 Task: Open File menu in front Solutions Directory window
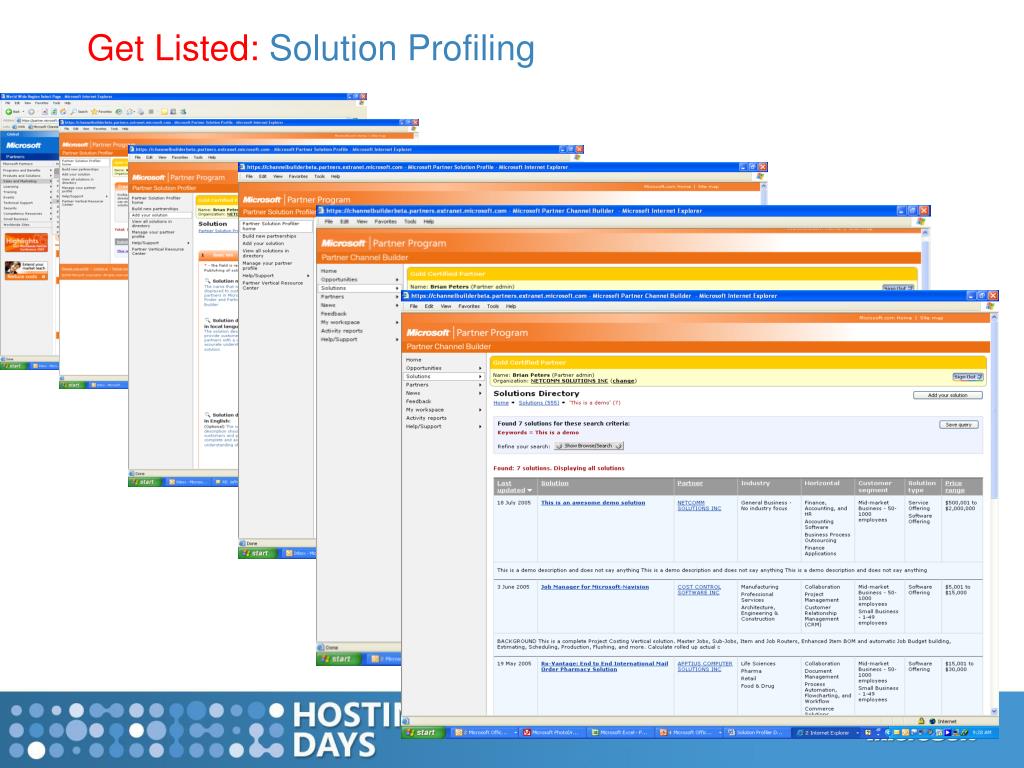pos(413,306)
